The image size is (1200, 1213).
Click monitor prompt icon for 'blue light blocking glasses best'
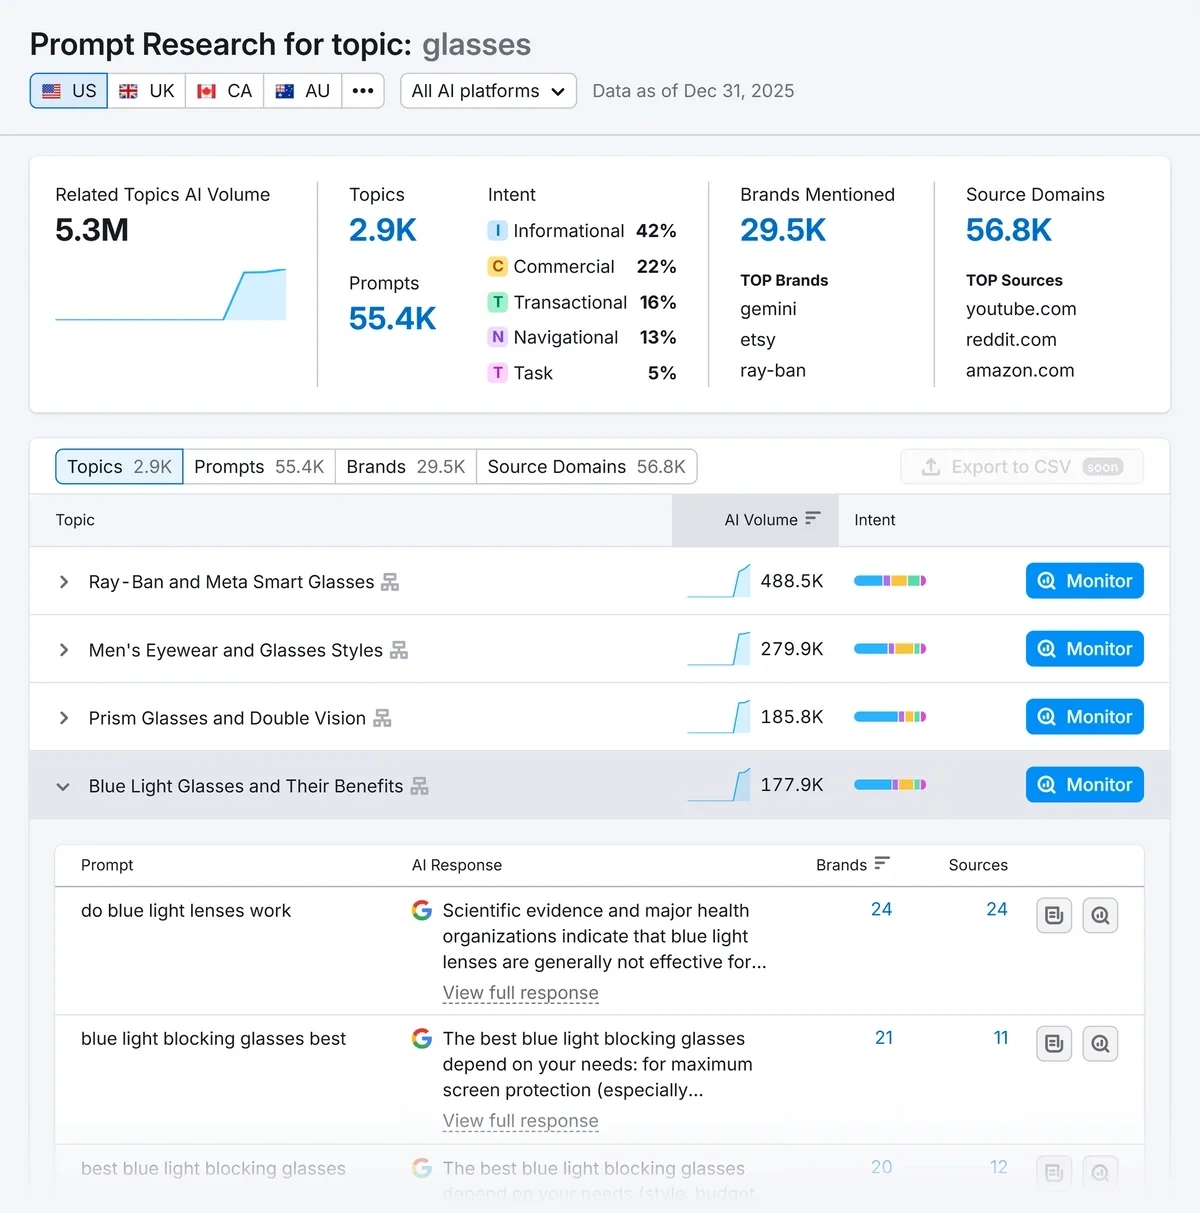pyautogui.click(x=1100, y=1044)
